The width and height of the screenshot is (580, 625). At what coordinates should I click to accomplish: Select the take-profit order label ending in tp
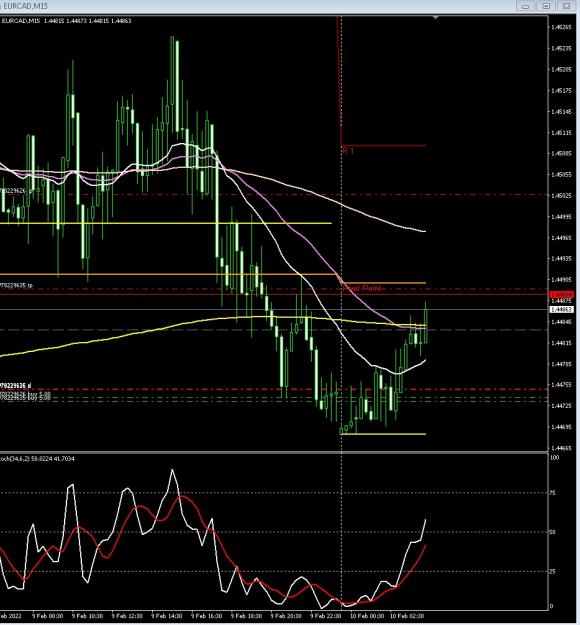(16, 285)
